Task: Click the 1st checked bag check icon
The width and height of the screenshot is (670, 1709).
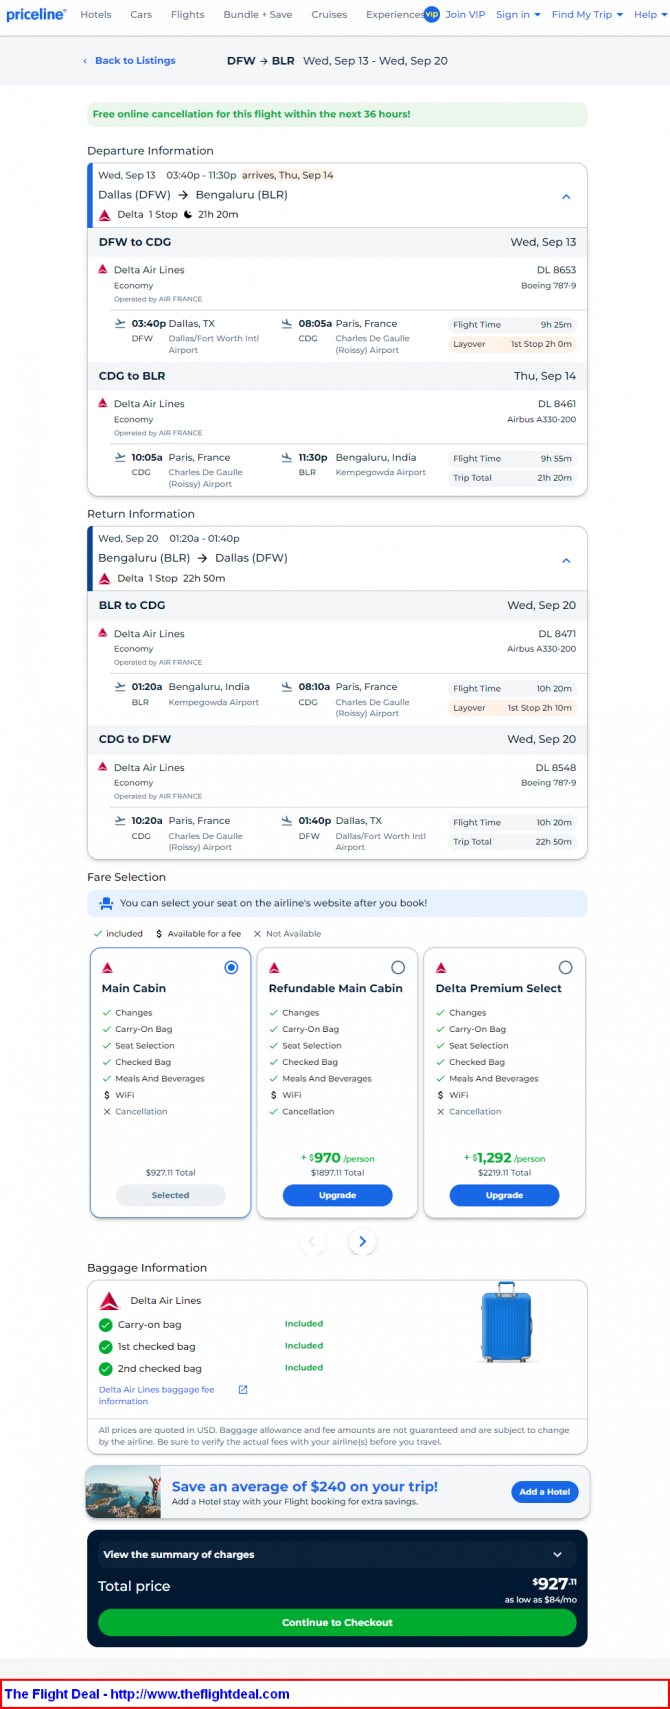Action: [105, 1346]
